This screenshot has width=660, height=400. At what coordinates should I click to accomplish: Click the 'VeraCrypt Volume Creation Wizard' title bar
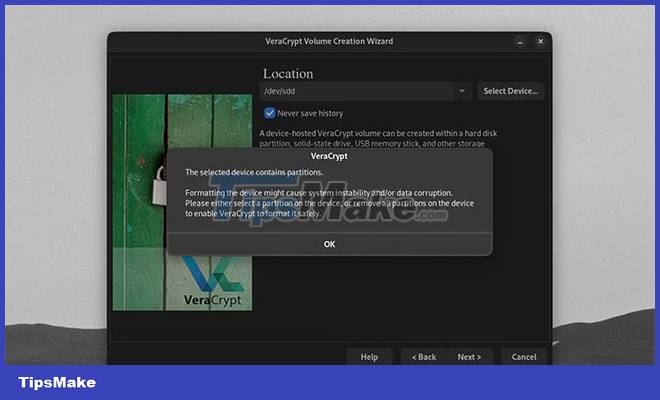click(329, 41)
